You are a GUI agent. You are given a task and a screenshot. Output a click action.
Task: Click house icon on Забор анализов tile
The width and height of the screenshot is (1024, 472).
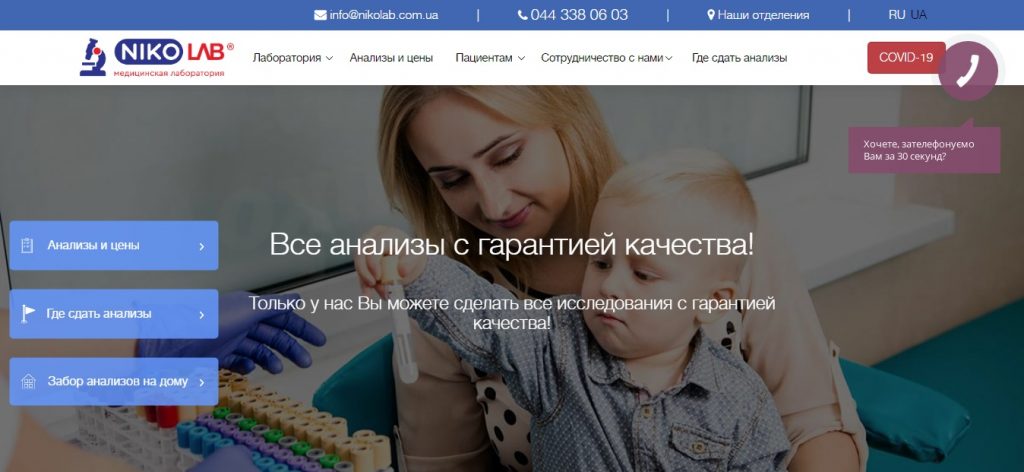coord(28,381)
